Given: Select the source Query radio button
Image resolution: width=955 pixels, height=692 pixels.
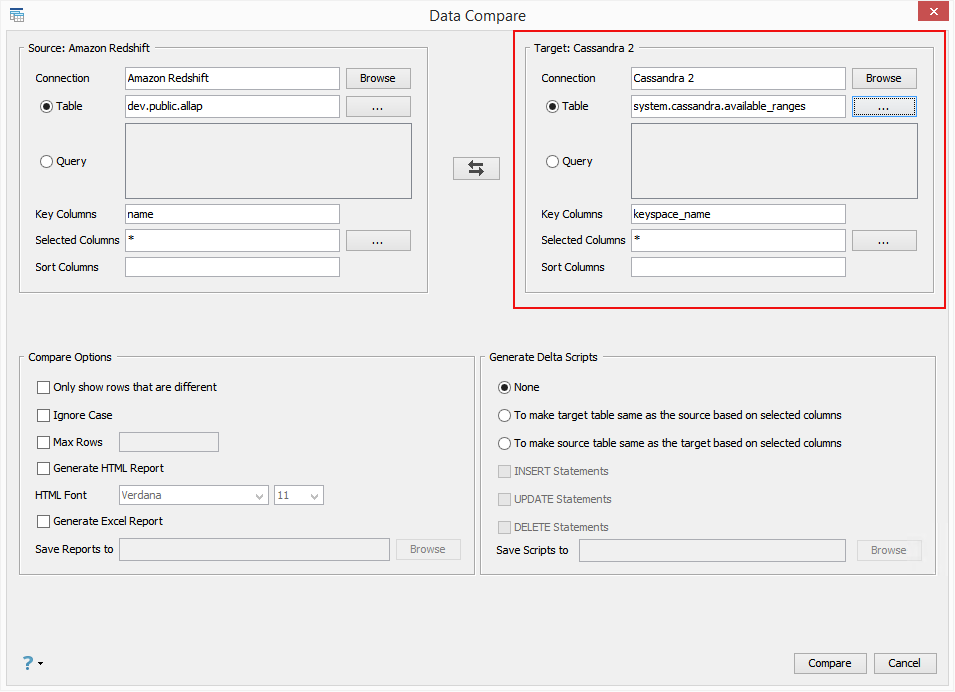Looking at the screenshot, I should pos(46,161).
